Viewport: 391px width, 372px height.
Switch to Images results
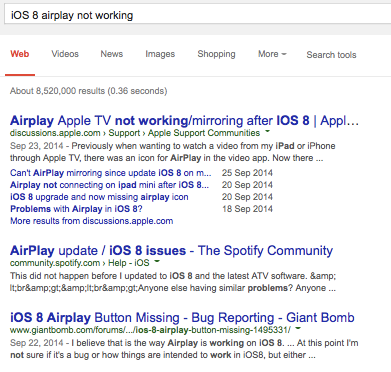coord(160,54)
